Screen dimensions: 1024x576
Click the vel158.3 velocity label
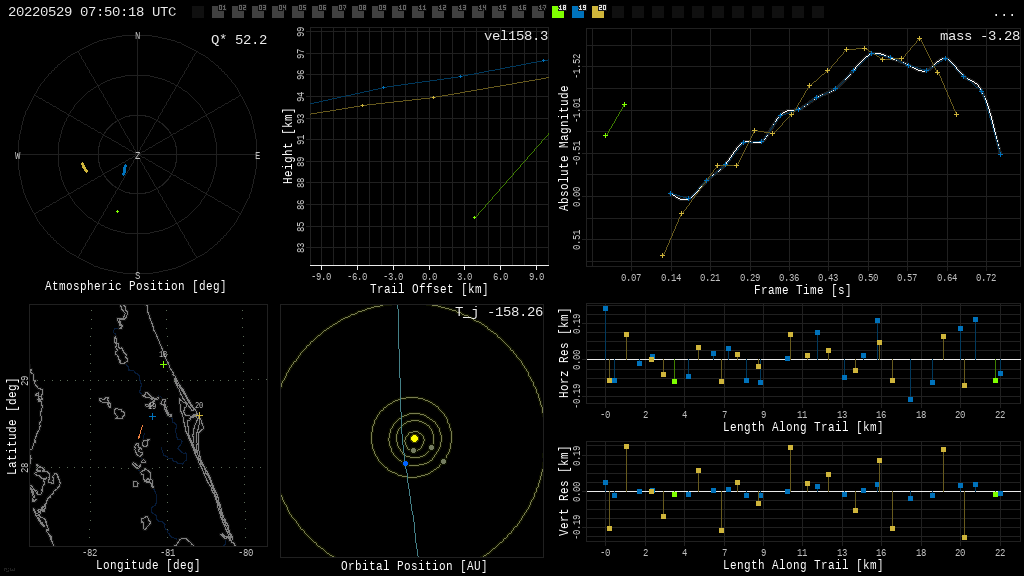(515, 36)
